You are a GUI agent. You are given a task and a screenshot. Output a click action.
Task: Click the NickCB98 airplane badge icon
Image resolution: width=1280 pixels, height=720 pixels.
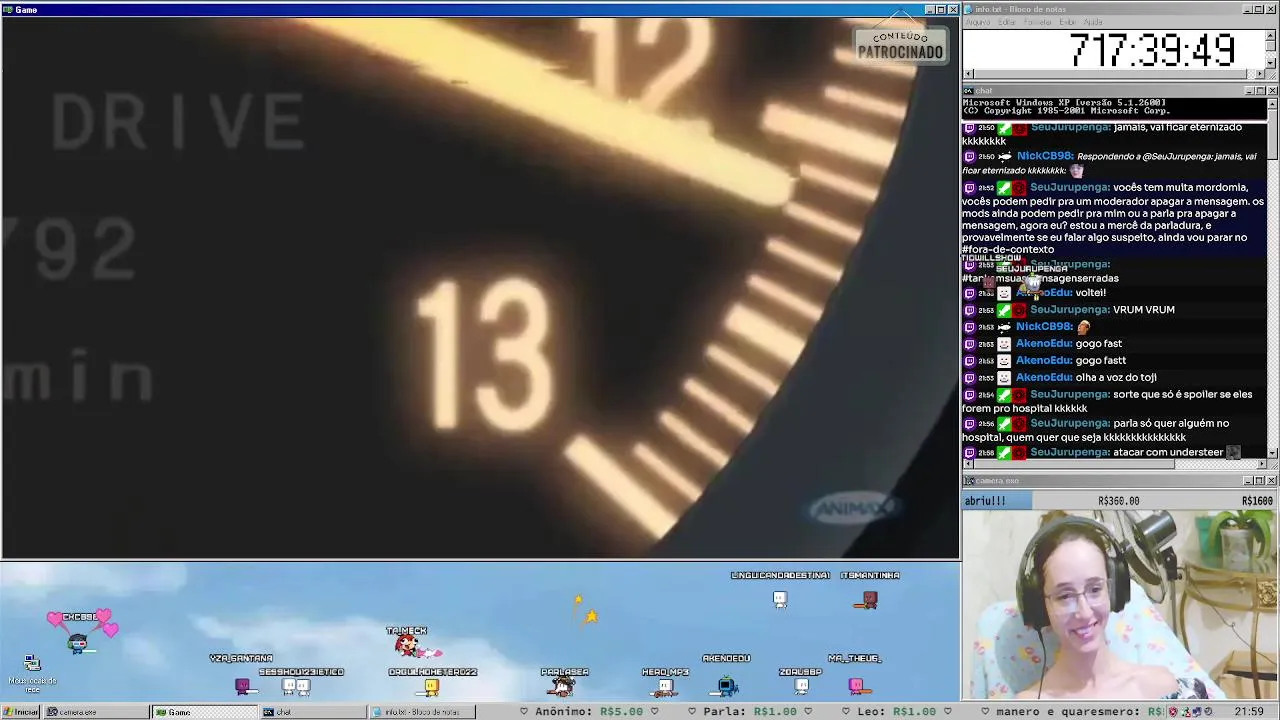[1004, 327]
